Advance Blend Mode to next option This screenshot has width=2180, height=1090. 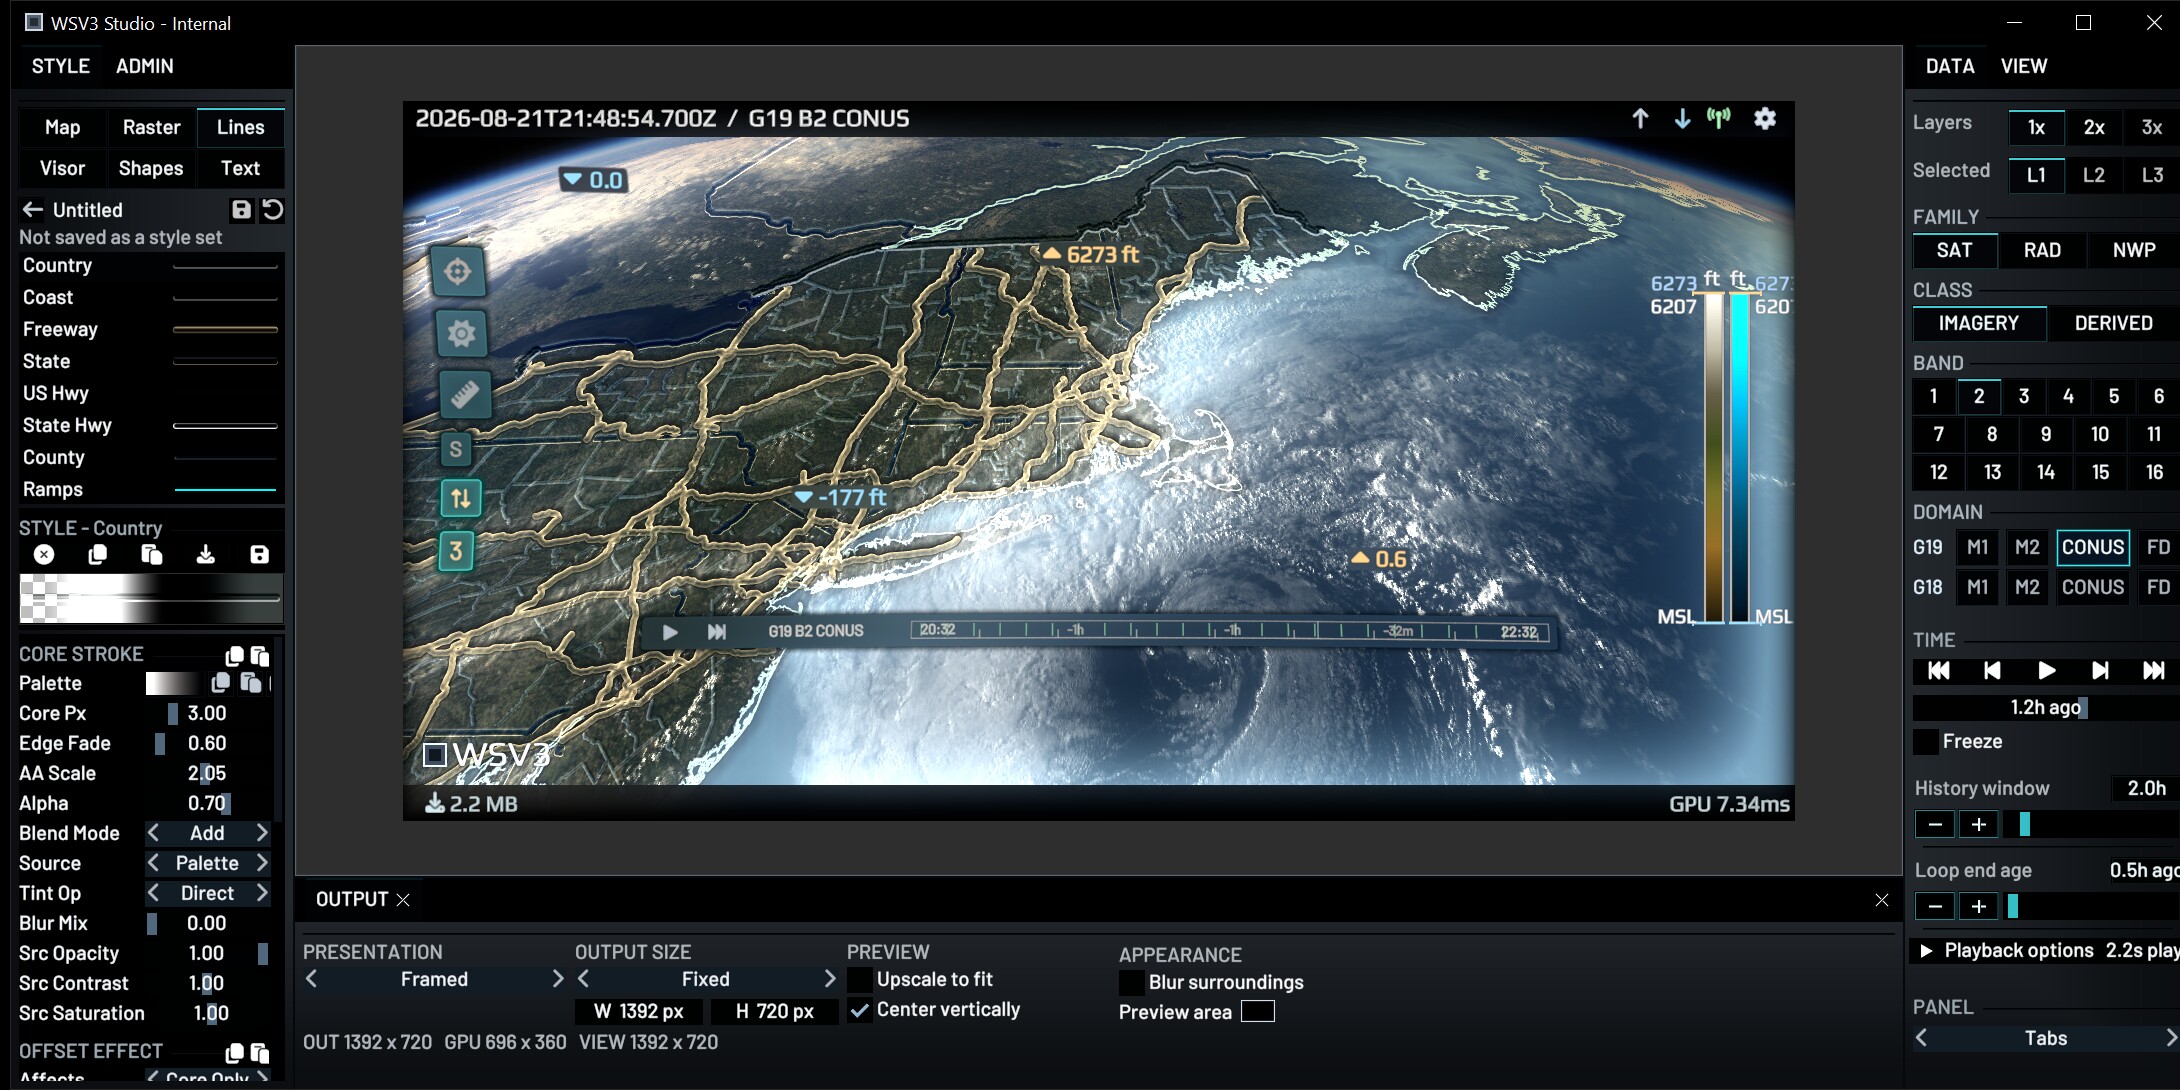[262, 833]
